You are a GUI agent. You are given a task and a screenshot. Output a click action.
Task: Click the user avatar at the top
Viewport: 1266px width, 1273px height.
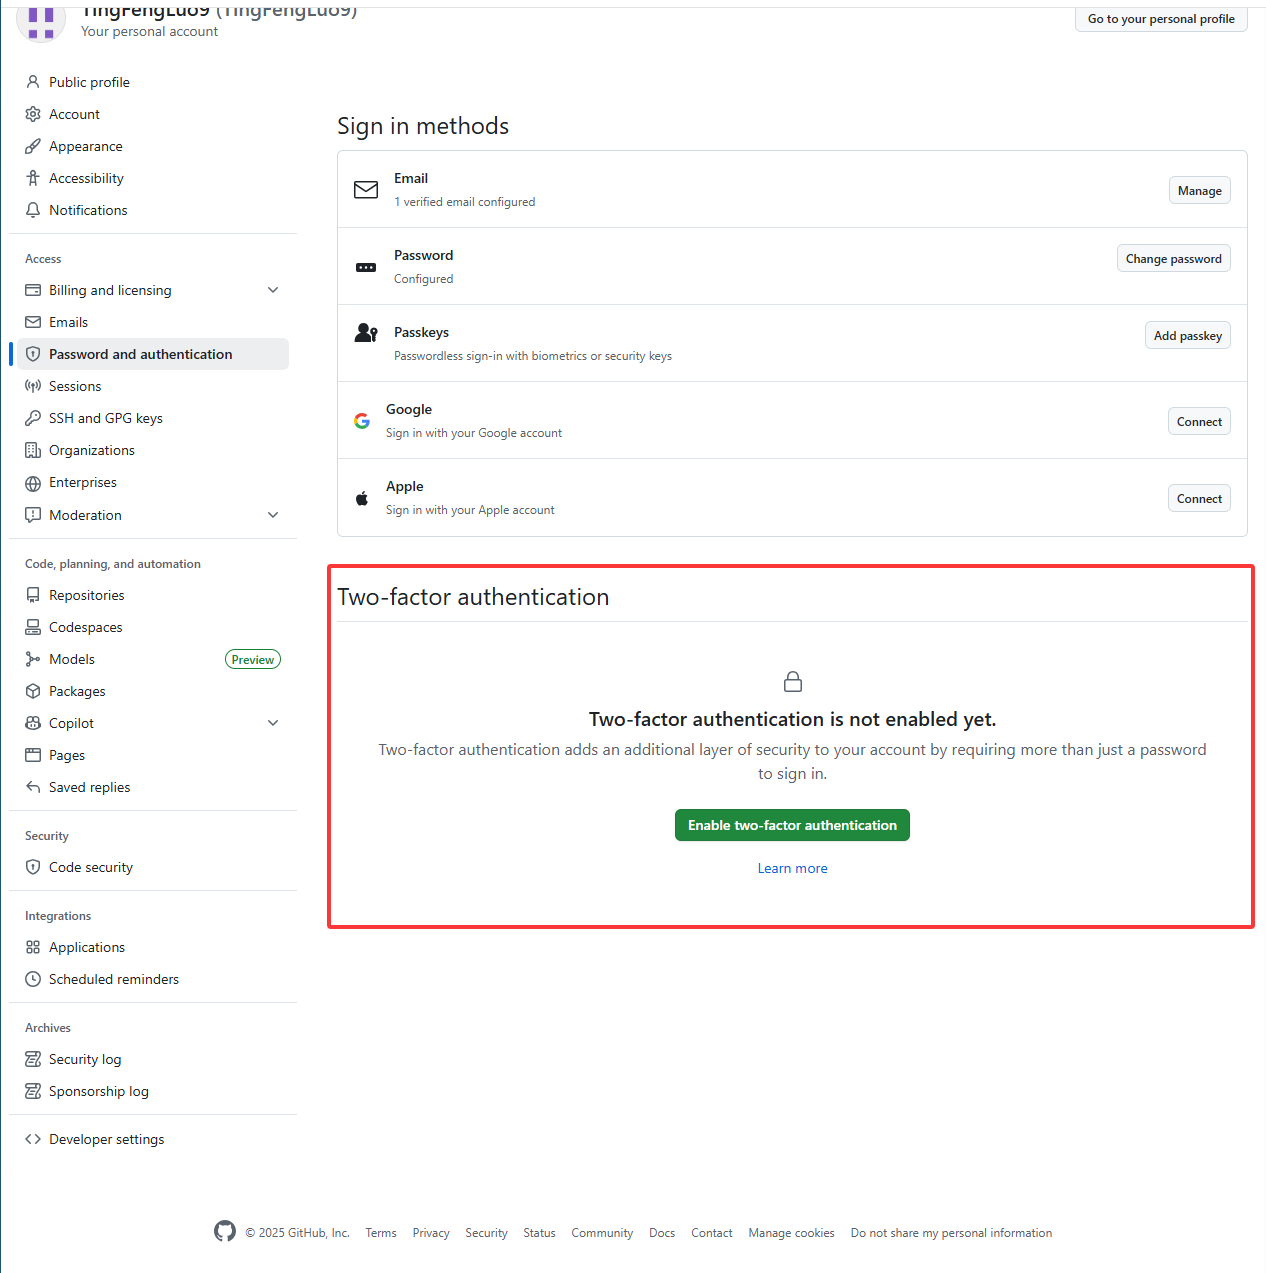[x=41, y=20]
